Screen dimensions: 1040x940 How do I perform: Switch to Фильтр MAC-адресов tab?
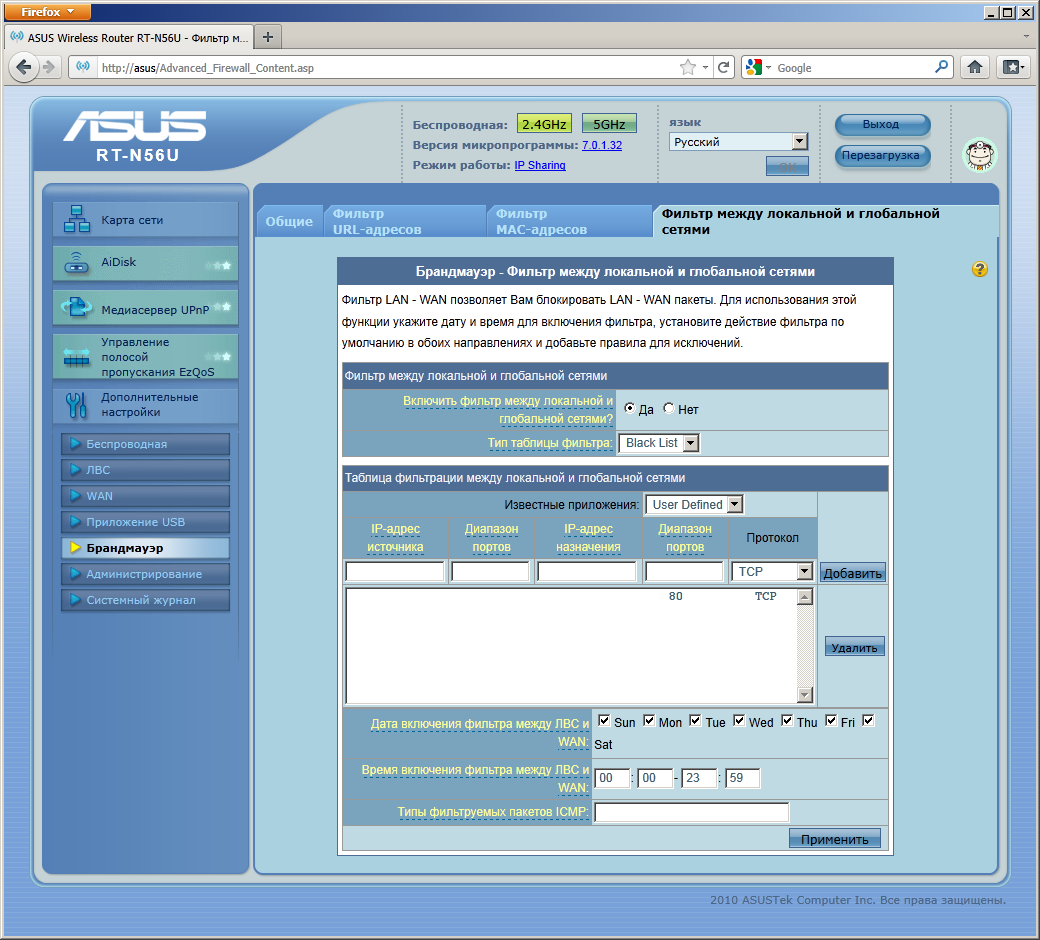click(569, 222)
